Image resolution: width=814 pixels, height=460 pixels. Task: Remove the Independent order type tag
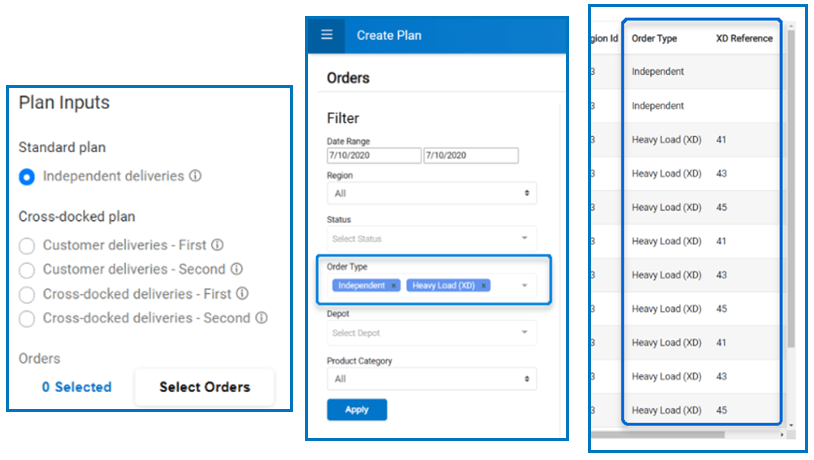tap(394, 286)
